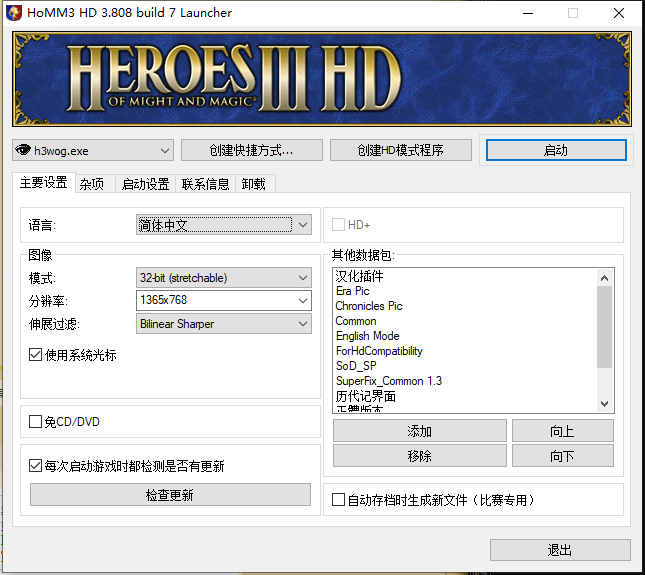
Task: Click the data pack list scrollbar thumb
Action: pyautogui.click(x=604, y=327)
